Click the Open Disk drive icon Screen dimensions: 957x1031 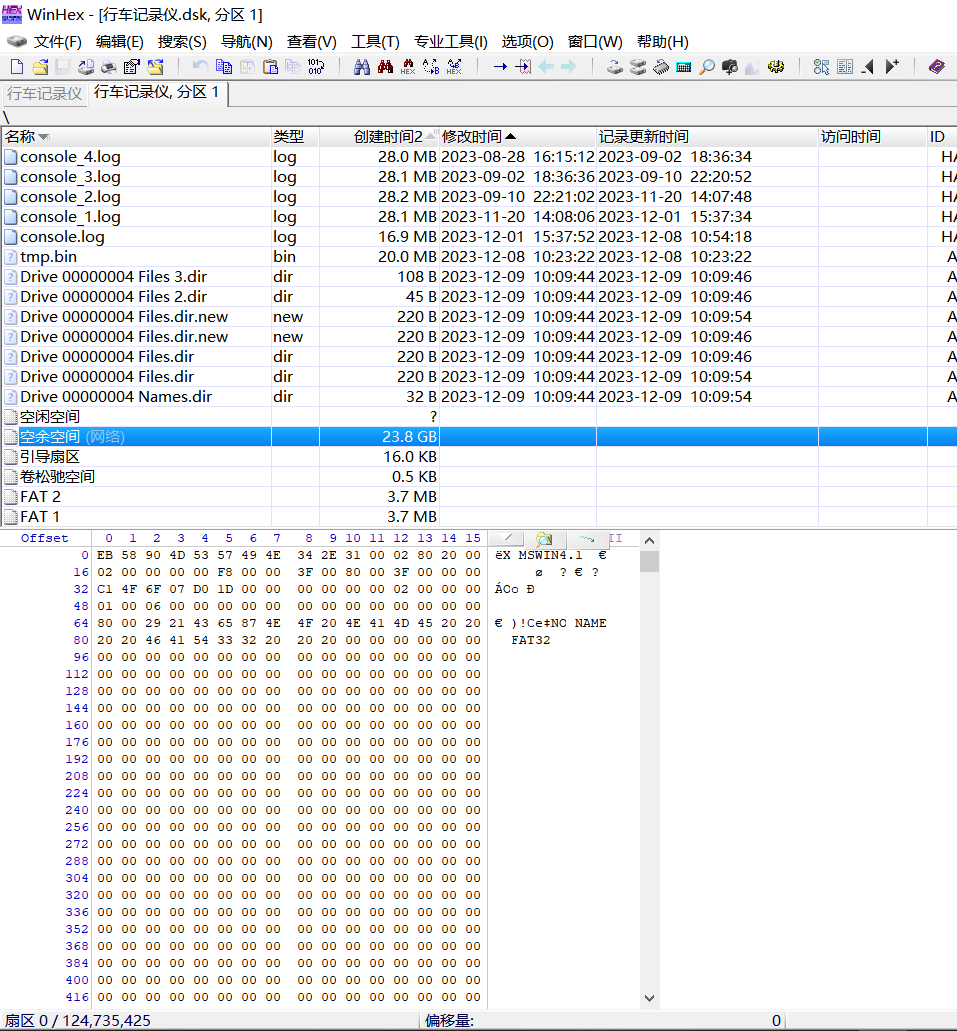614,66
